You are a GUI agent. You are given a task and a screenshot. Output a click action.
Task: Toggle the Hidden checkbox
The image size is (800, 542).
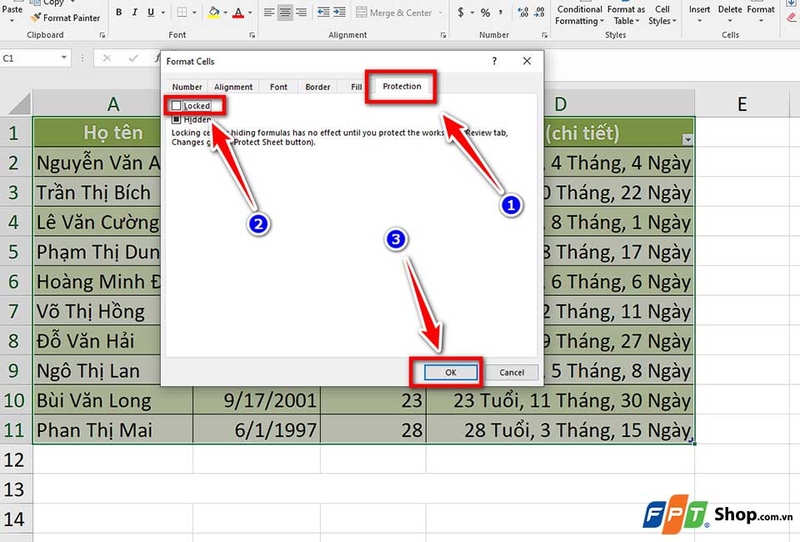pos(176,119)
